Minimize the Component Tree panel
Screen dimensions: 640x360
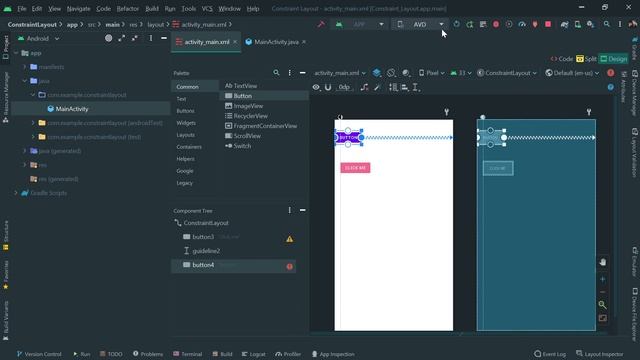pos(302,210)
